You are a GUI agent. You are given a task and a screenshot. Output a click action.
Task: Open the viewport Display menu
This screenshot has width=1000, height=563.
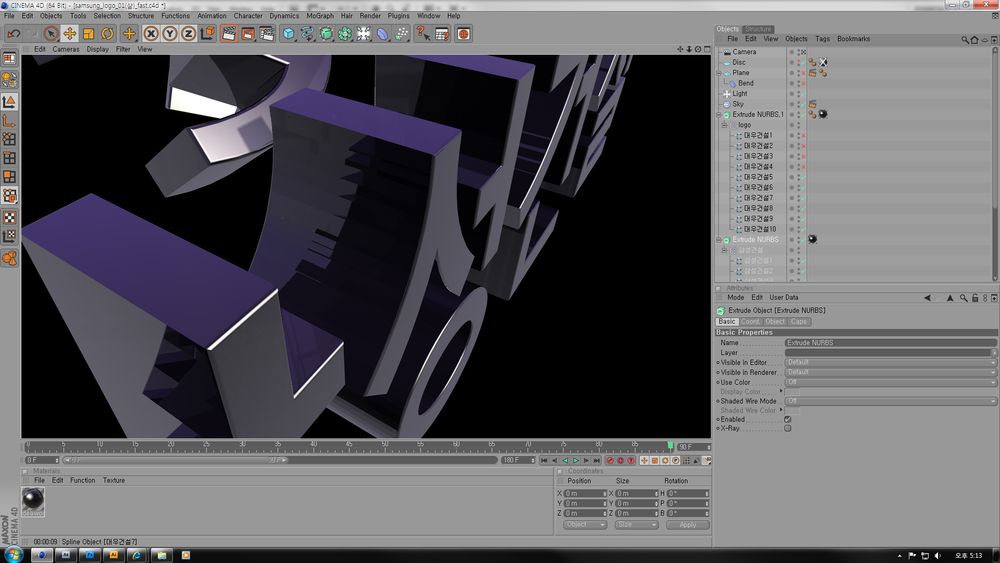pos(98,49)
